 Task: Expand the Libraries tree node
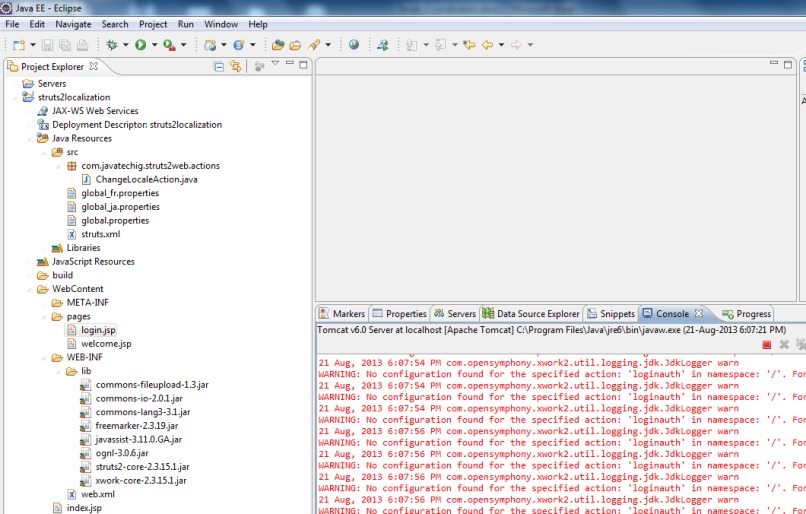pos(43,248)
